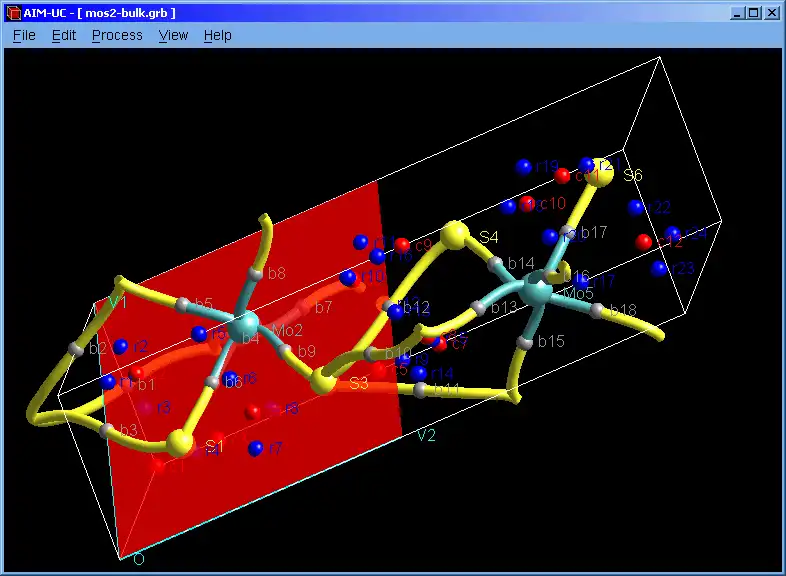Click the V2 lattice vector label
Viewport: 786px width, 576px height.
click(x=426, y=435)
